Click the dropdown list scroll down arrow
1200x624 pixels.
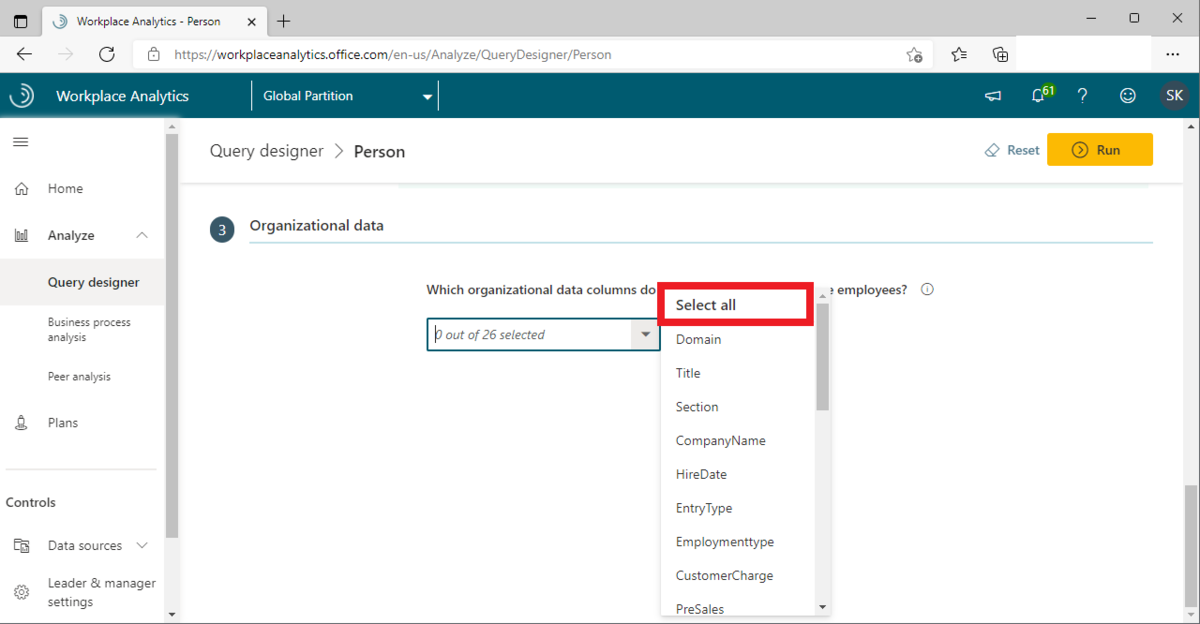click(x=822, y=607)
